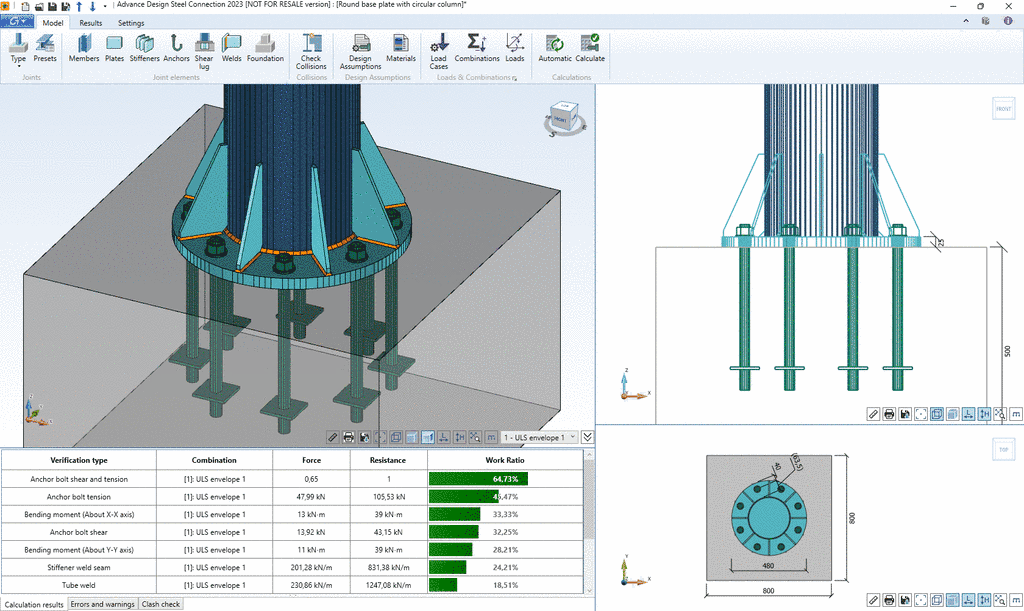This screenshot has height=611, width=1024.
Task: Switch to the Results ribbon tab
Action: click(x=90, y=22)
